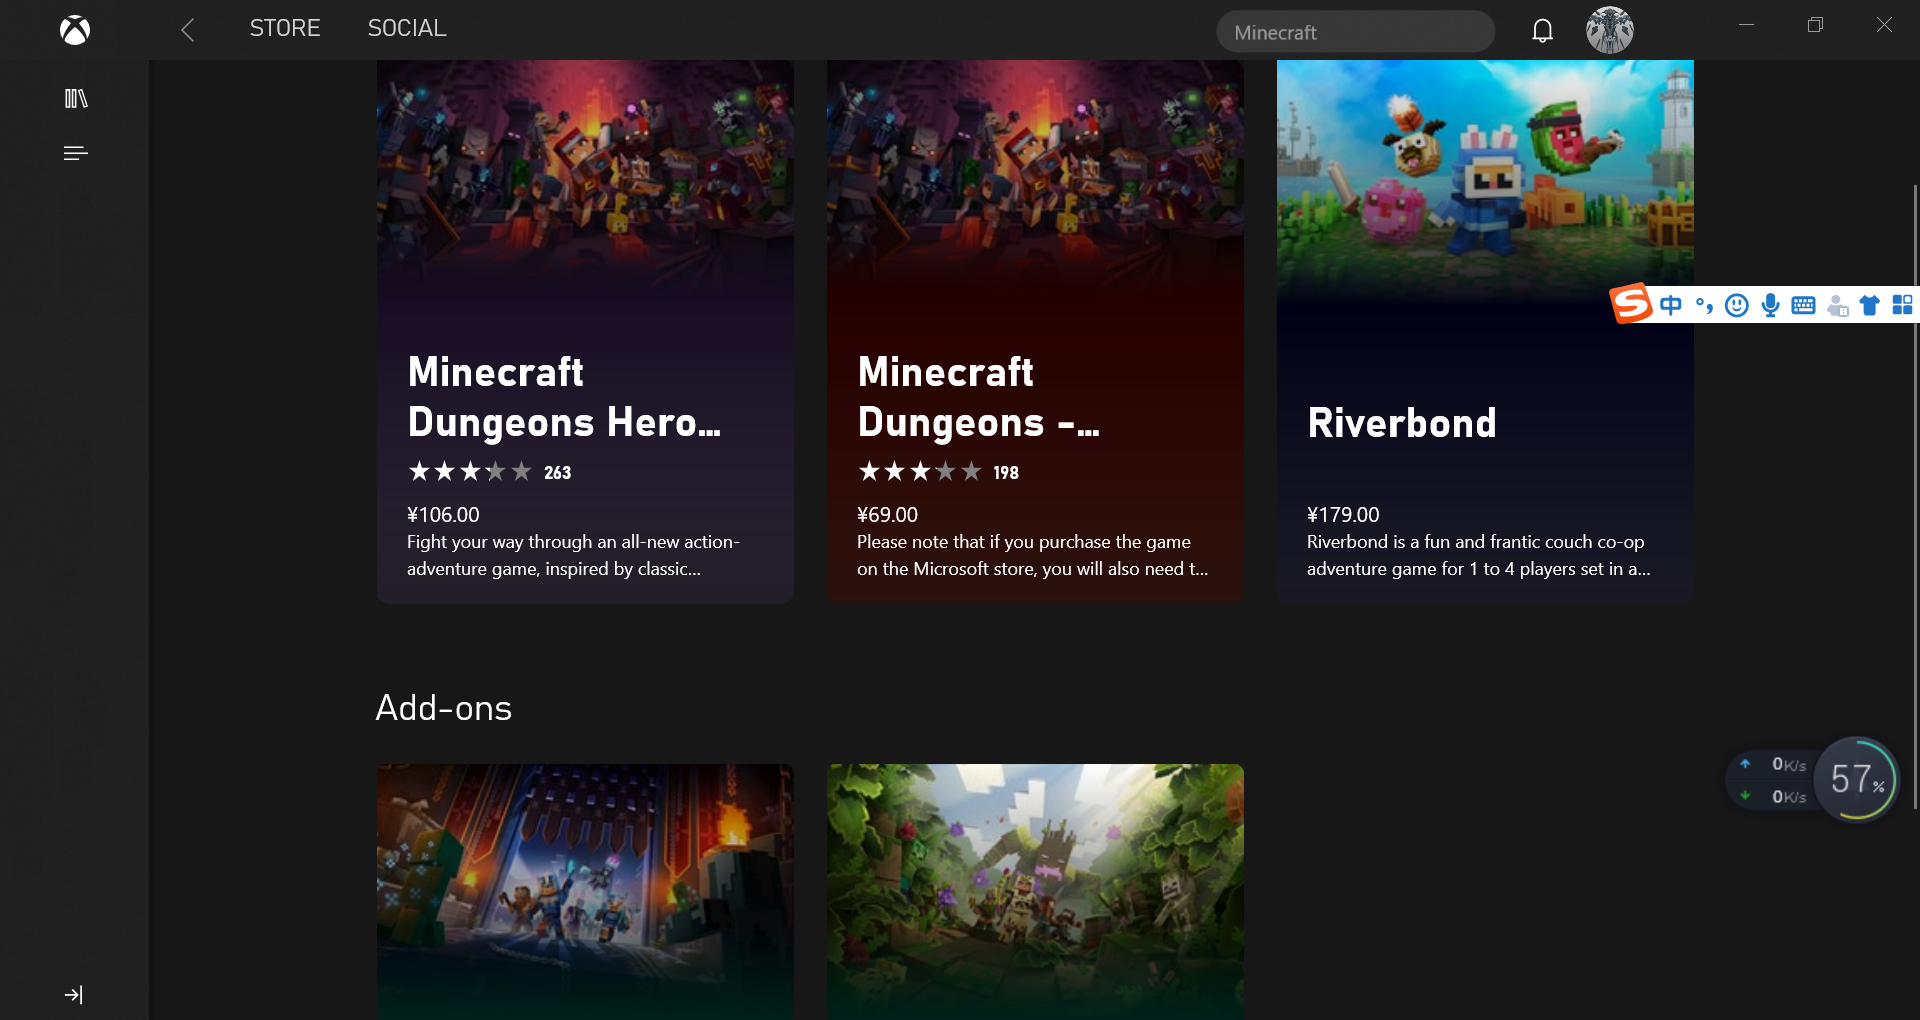The height and width of the screenshot is (1020, 1920).
Task: Click the Add-ons section heading
Action: 443,708
